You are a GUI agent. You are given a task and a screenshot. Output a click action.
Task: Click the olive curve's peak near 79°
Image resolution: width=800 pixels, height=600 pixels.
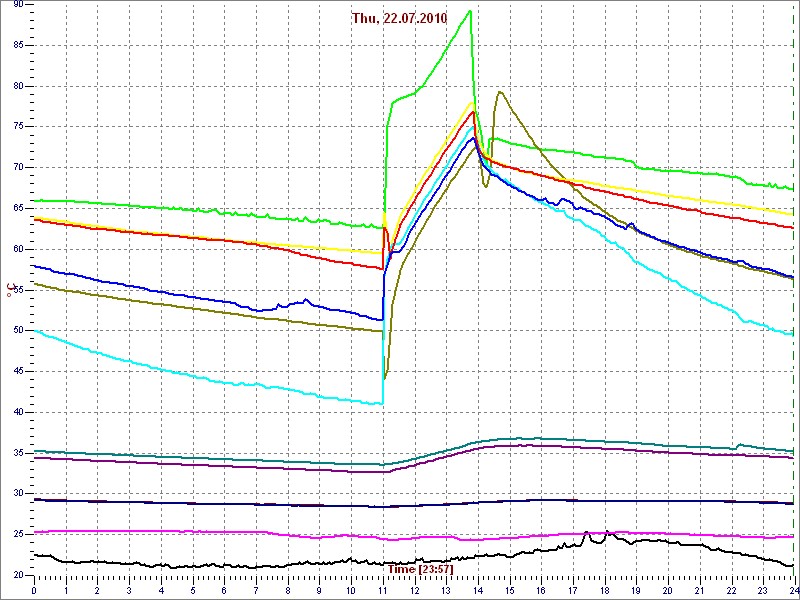coord(499,92)
